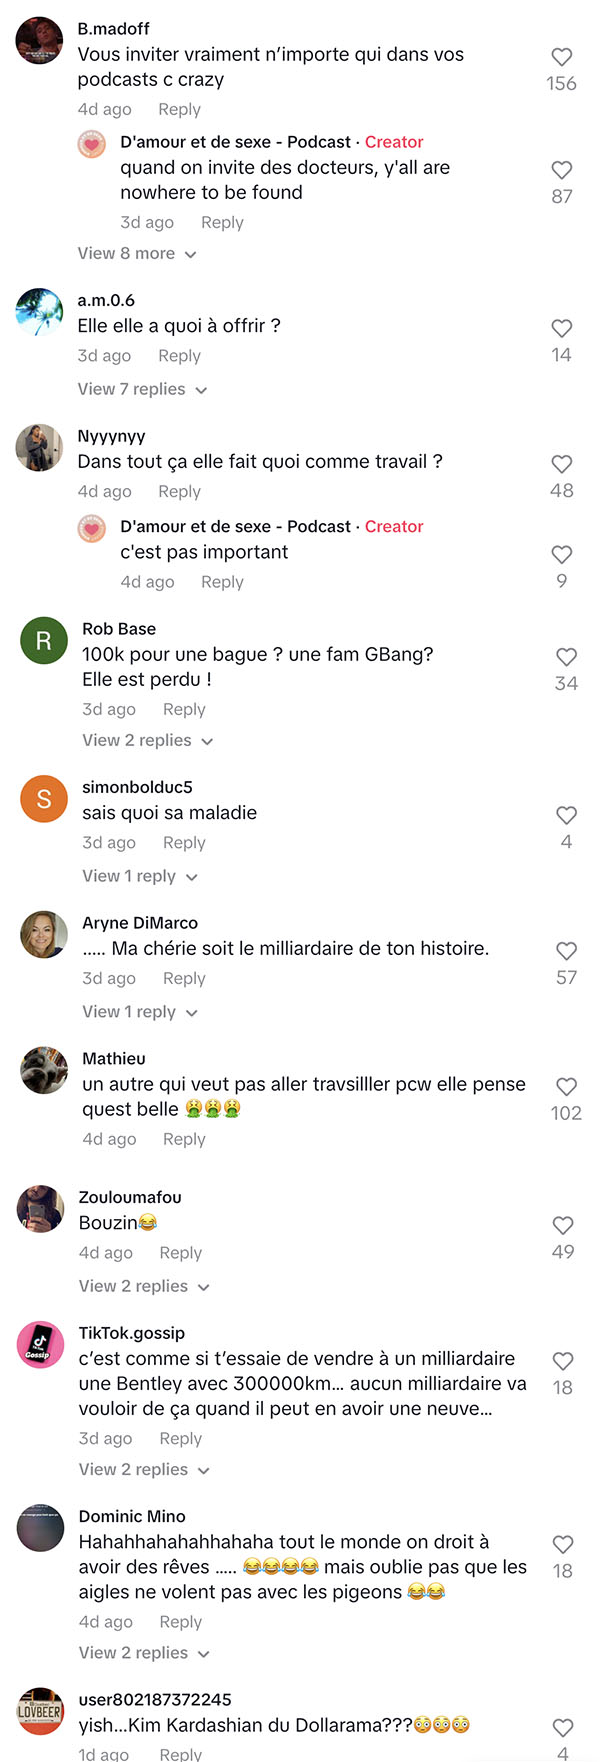Image resolution: width=600 pixels, height=1762 pixels.
Task: Tap the heart on a.m.0.6's comment
Action: pyautogui.click(x=562, y=329)
